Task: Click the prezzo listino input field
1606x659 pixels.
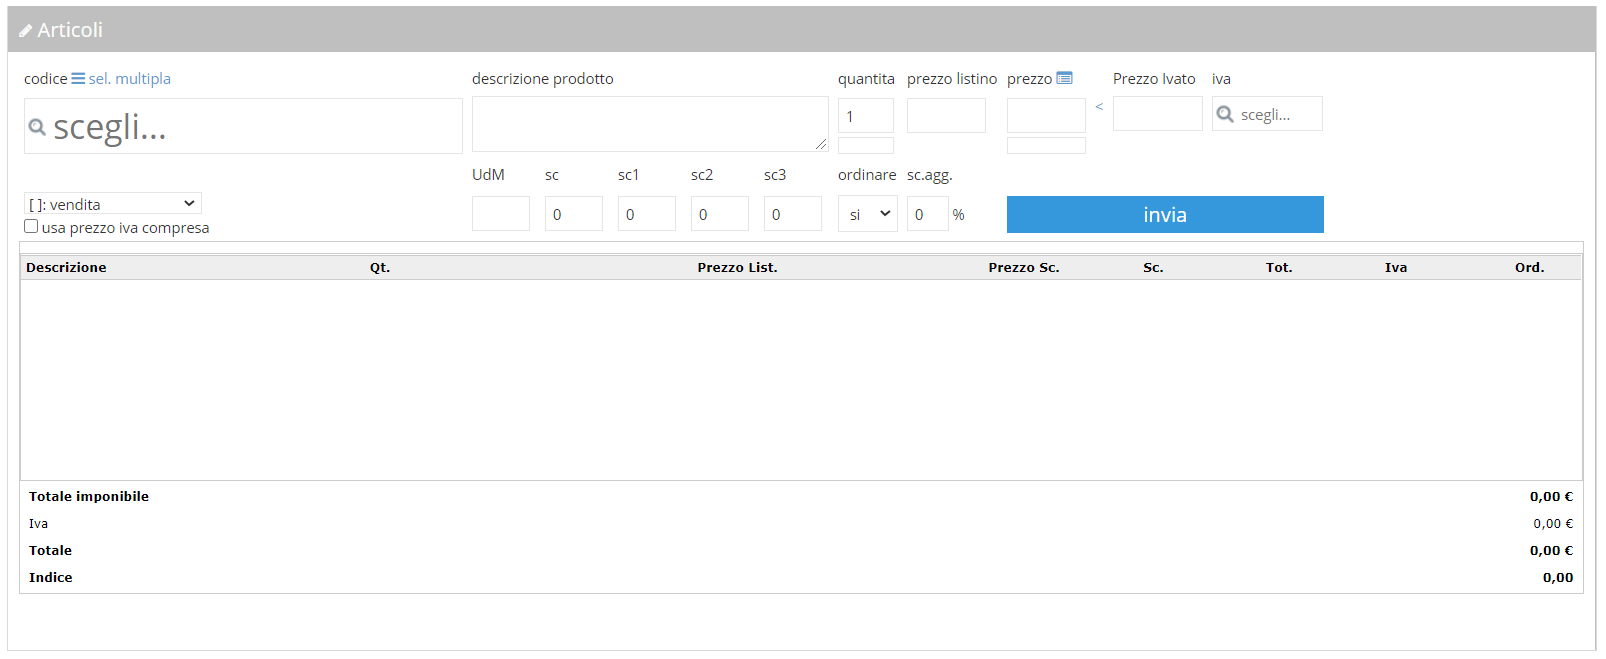Action: [x=946, y=115]
